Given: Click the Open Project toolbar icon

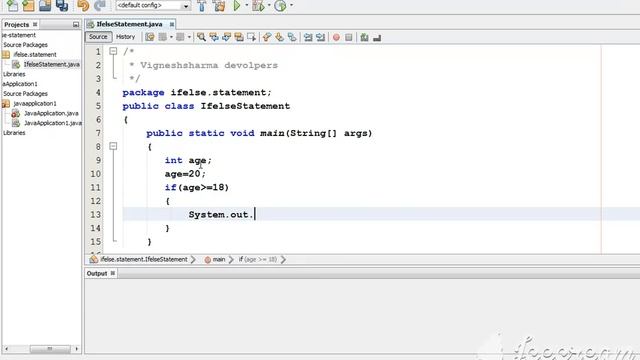Looking at the screenshot, I should point(45,5).
